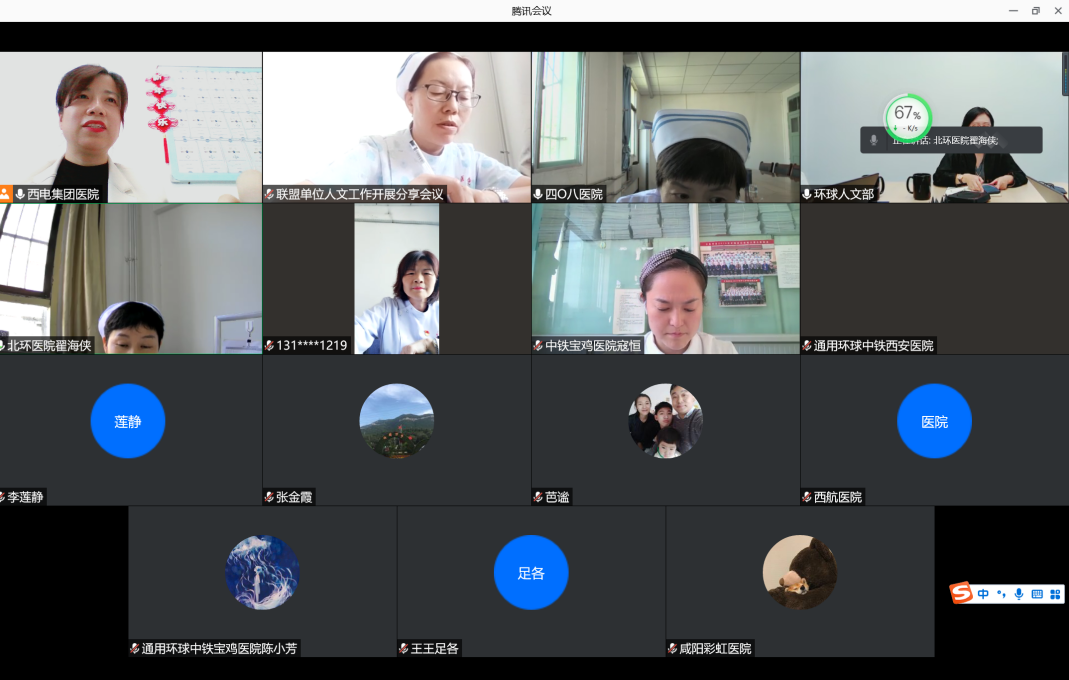This screenshot has width=1069, height=680.
Task: Toggle Chinese/English mode in Sogou bar
Action: pos(984,594)
